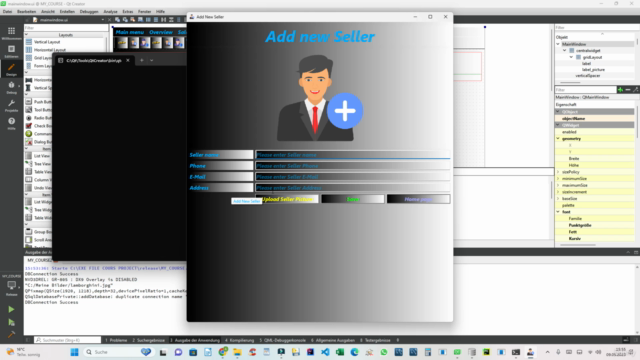Remove property with the minus icon
This screenshot has height=360, width=640.
pyautogui.click(x=628, y=90)
